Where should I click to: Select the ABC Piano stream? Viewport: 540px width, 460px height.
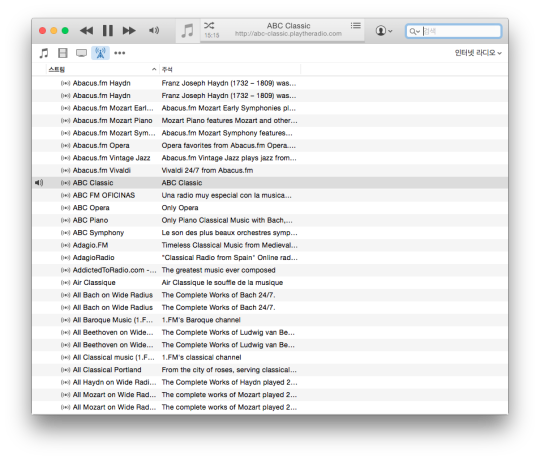270,220
